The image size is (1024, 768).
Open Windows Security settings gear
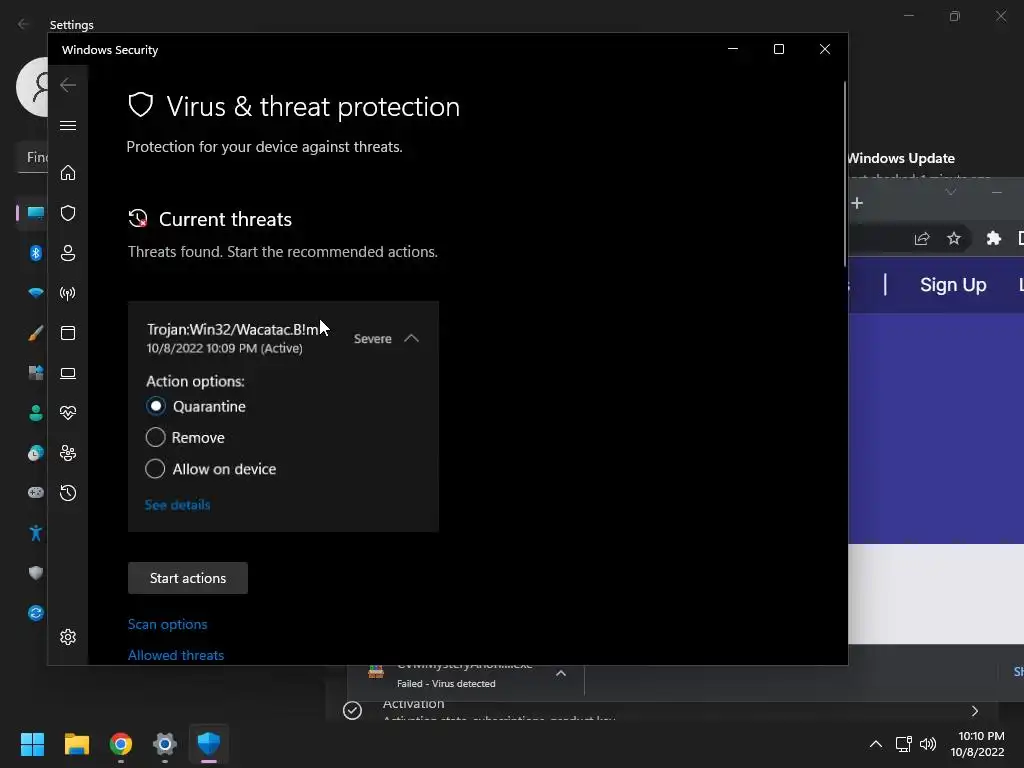68,637
